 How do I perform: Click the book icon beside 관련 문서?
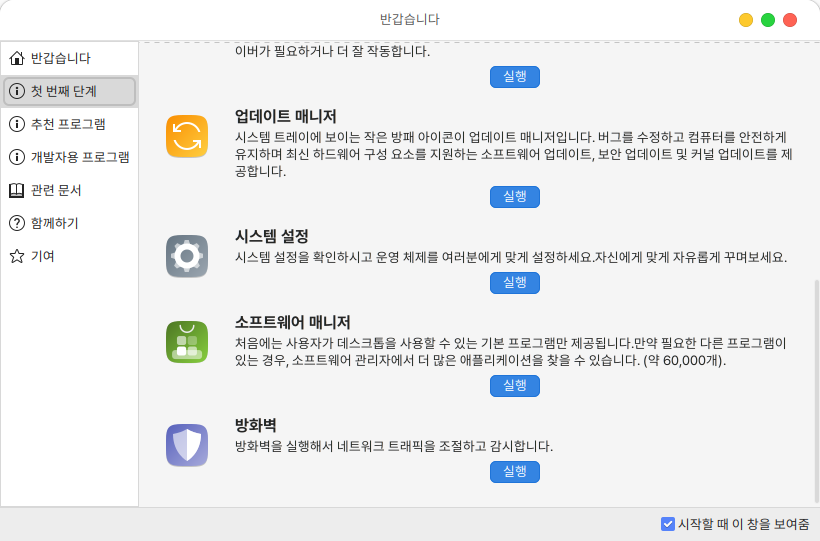tap(16, 190)
